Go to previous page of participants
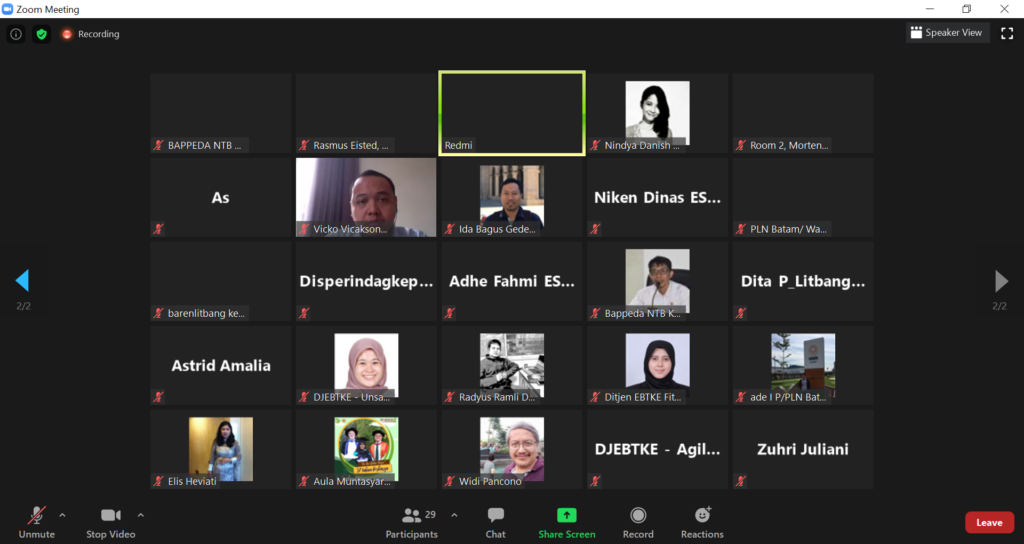Viewport: 1024px width, 544px height. 22,280
